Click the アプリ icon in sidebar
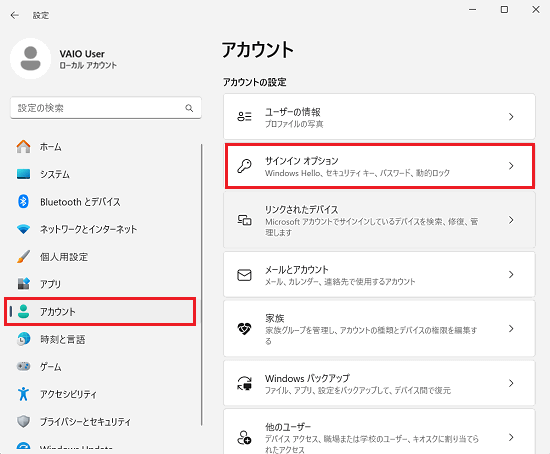The height and width of the screenshot is (454, 550). (24, 283)
